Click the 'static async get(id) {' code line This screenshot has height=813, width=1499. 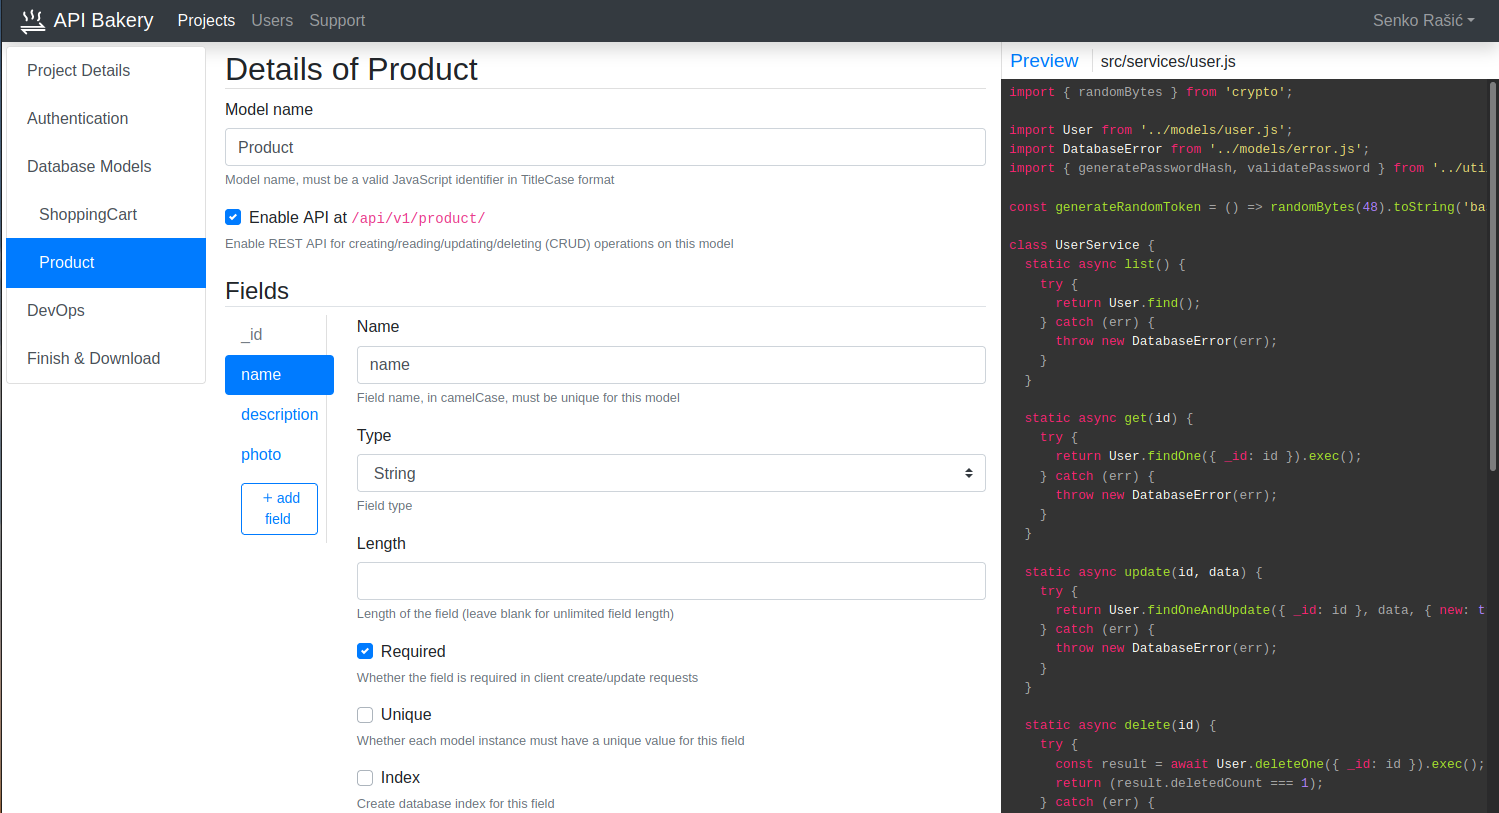[1109, 418]
